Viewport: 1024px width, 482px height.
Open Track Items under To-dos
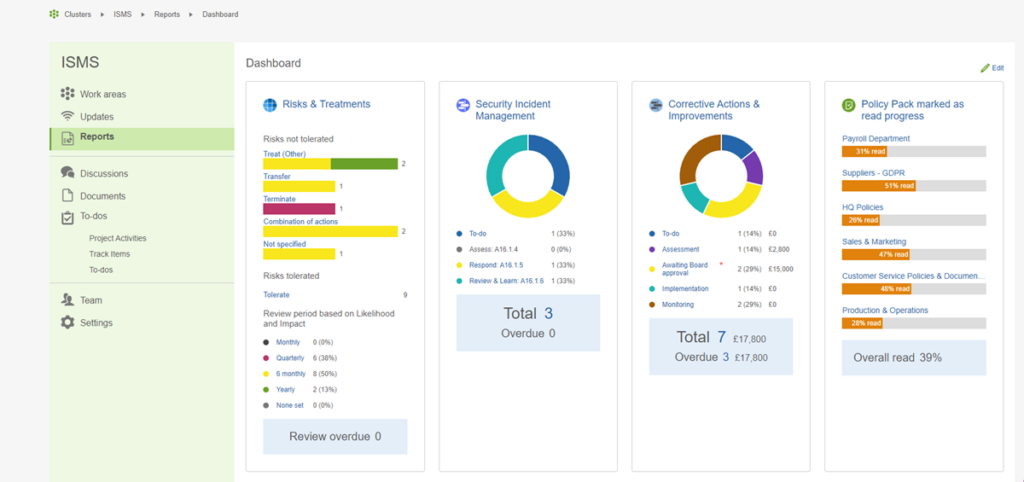(110, 254)
